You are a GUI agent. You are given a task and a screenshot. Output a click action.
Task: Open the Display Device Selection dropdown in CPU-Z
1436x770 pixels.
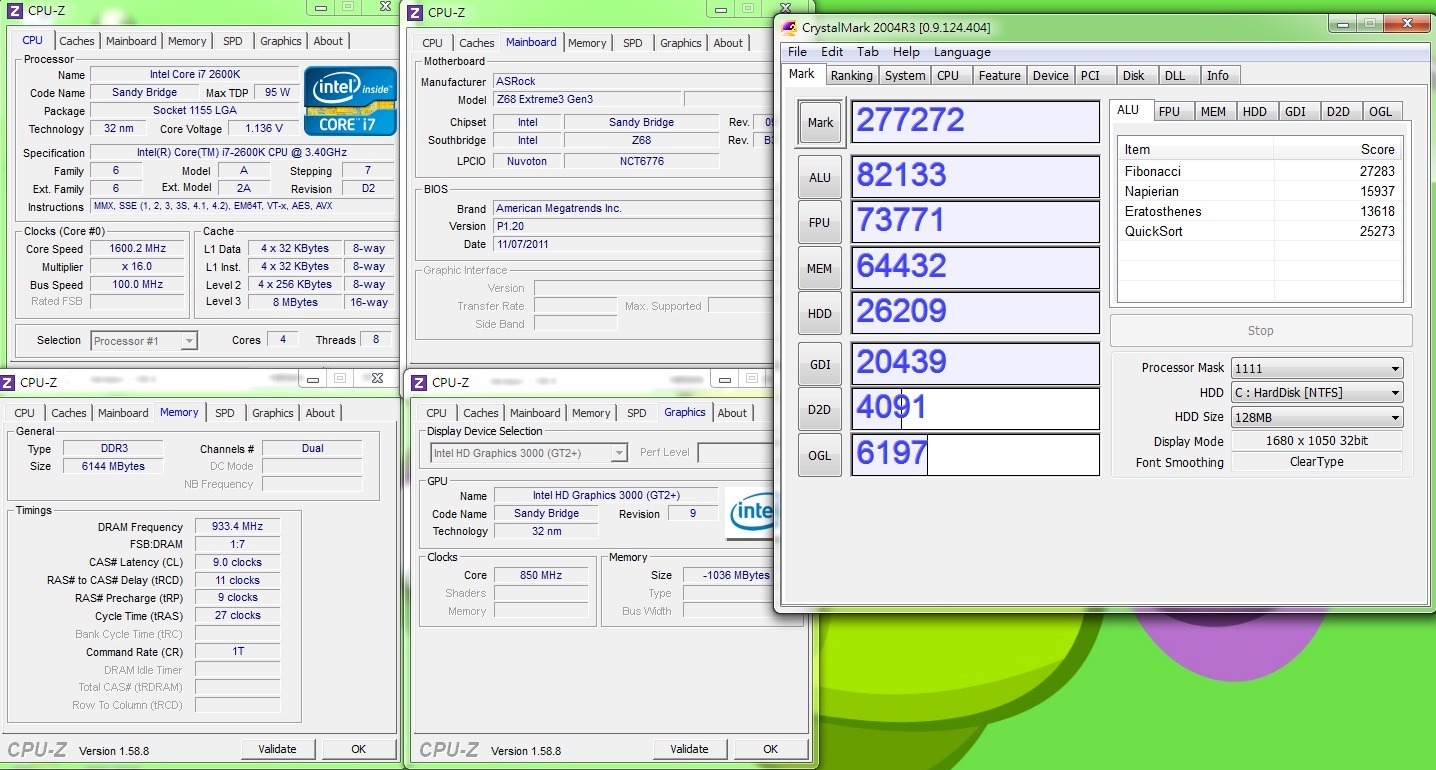[528, 453]
